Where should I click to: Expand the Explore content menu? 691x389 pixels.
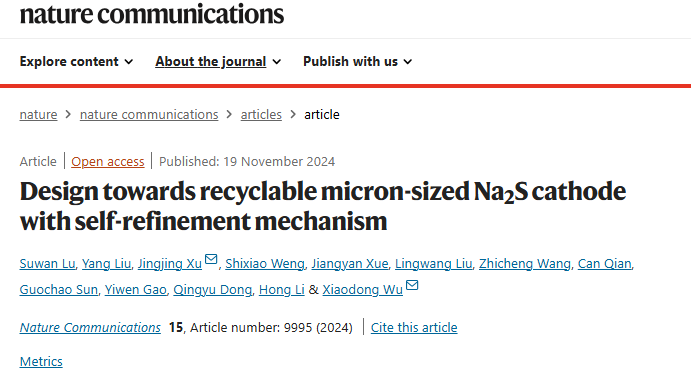[x=76, y=61]
